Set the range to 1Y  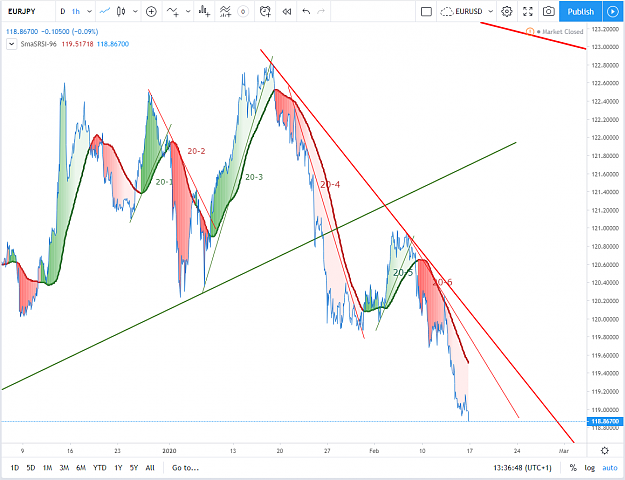pyautogui.click(x=118, y=468)
